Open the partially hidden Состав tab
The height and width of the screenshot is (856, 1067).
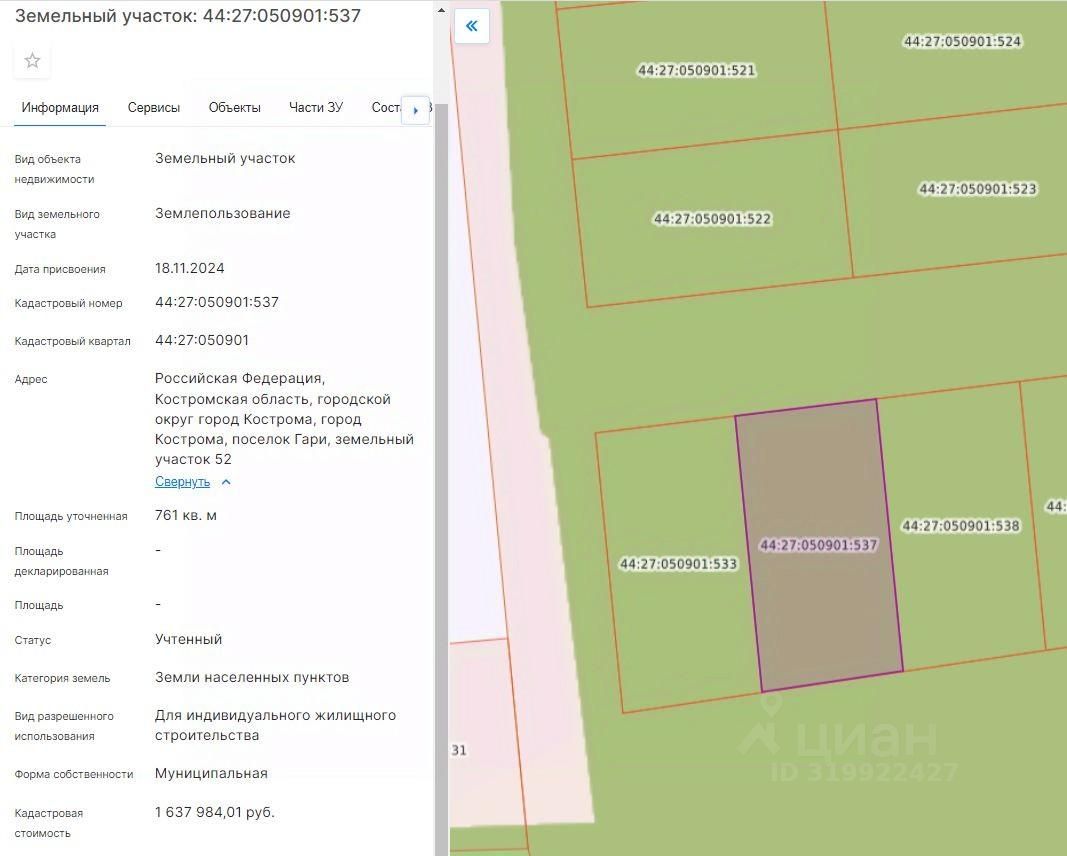pyautogui.click(x=387, y=108)
